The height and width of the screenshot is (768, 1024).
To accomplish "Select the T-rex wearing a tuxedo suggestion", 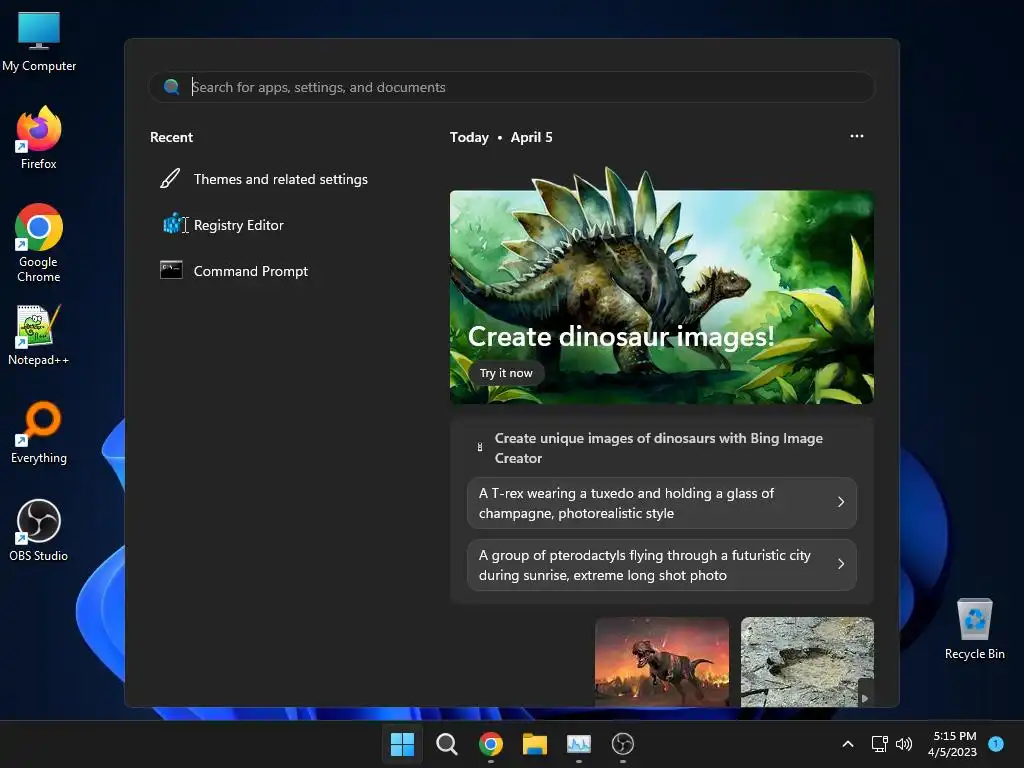I will point(662,503).
